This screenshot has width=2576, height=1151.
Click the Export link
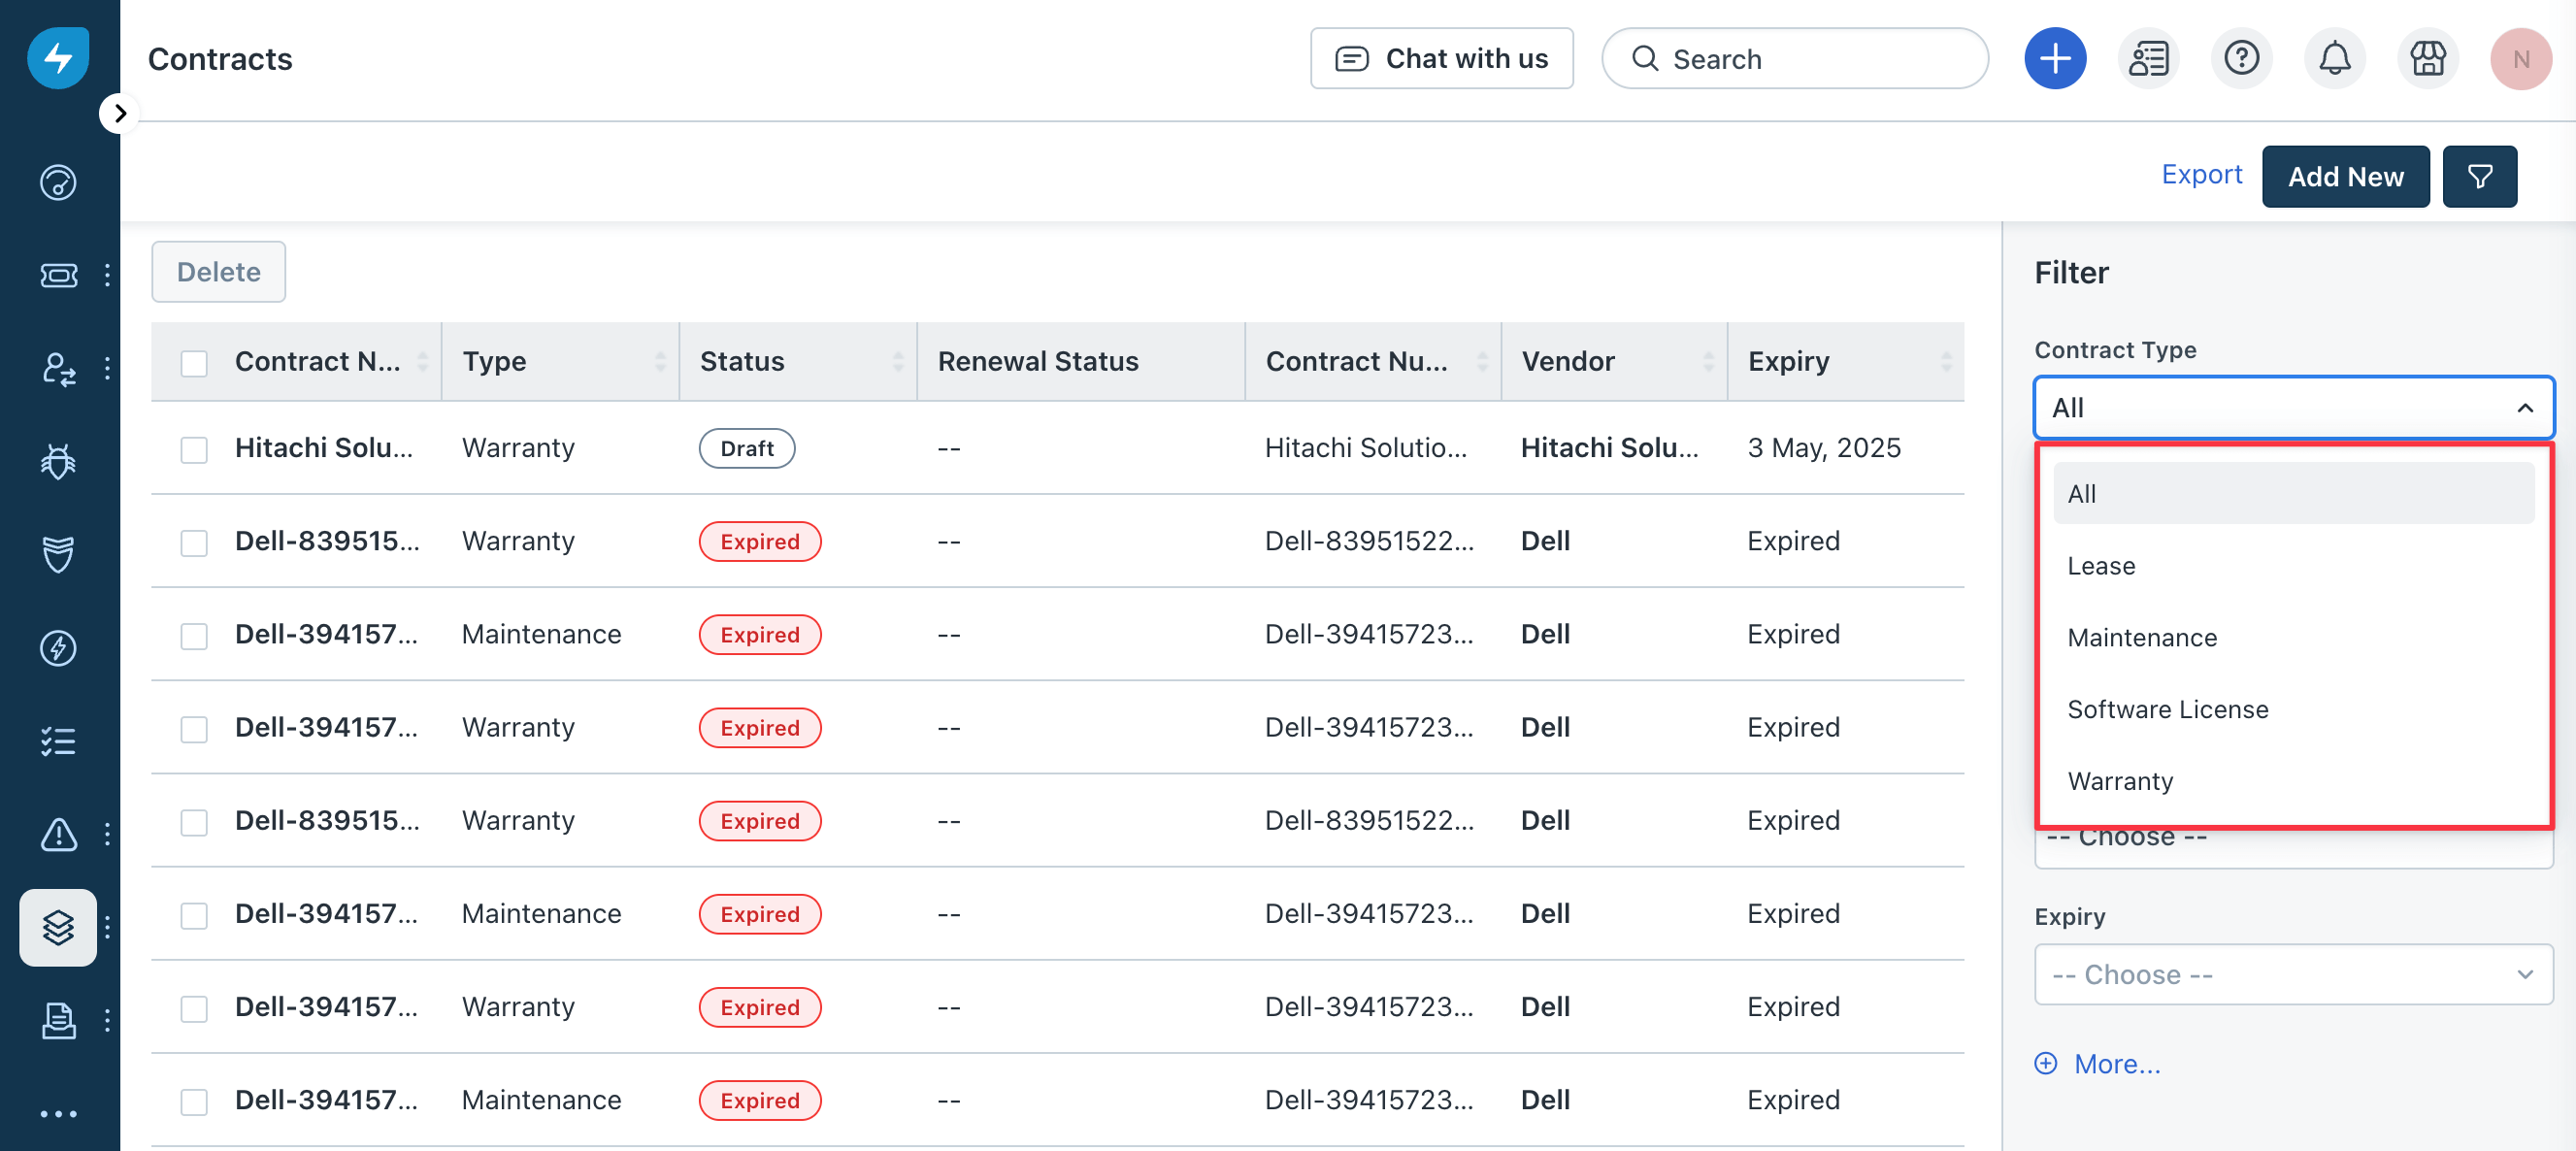2202,174
